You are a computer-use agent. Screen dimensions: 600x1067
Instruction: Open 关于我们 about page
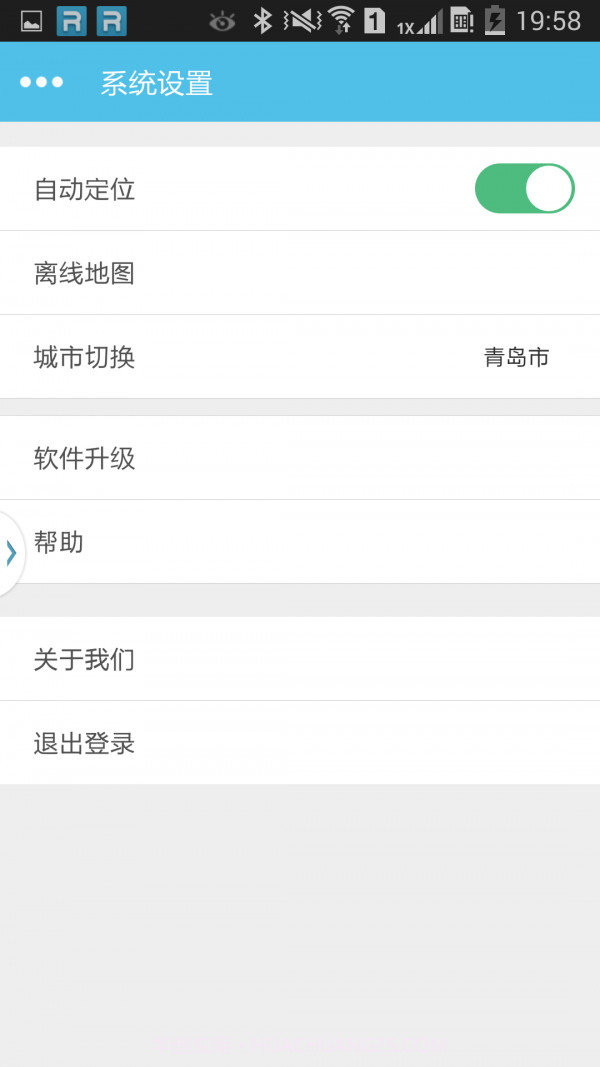point(300,659)
